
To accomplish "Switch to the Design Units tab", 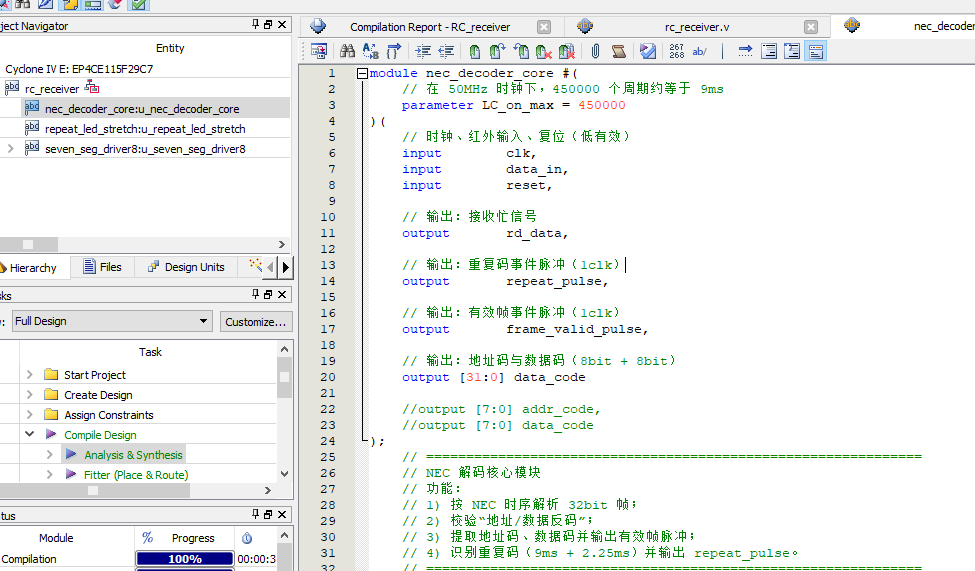I will tap(186, 267).
